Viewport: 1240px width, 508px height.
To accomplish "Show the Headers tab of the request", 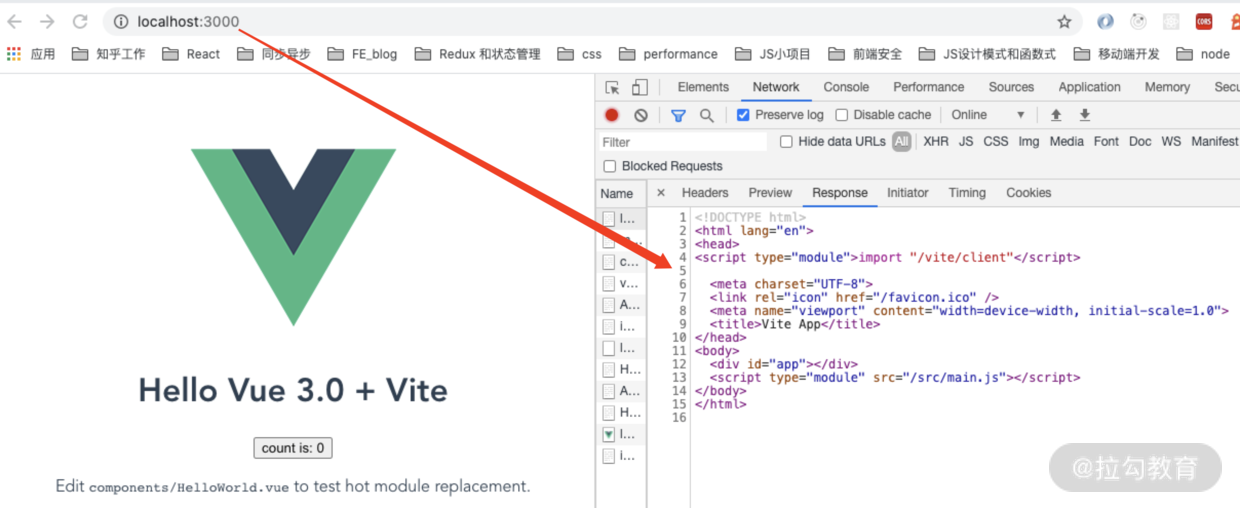I will tap(705, 193).
